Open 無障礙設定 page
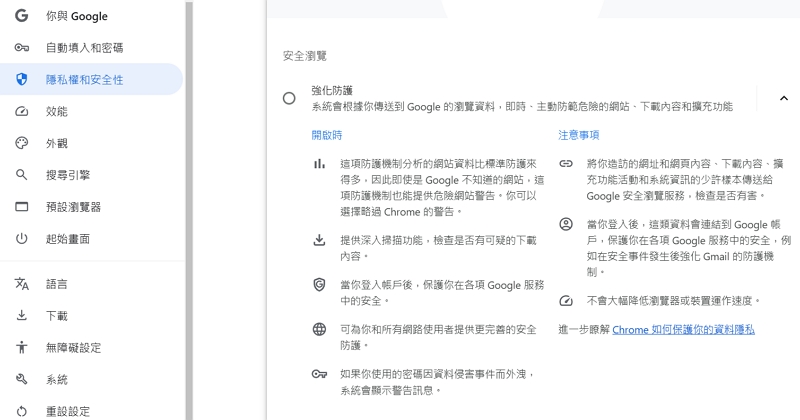 tap(92, 348)
